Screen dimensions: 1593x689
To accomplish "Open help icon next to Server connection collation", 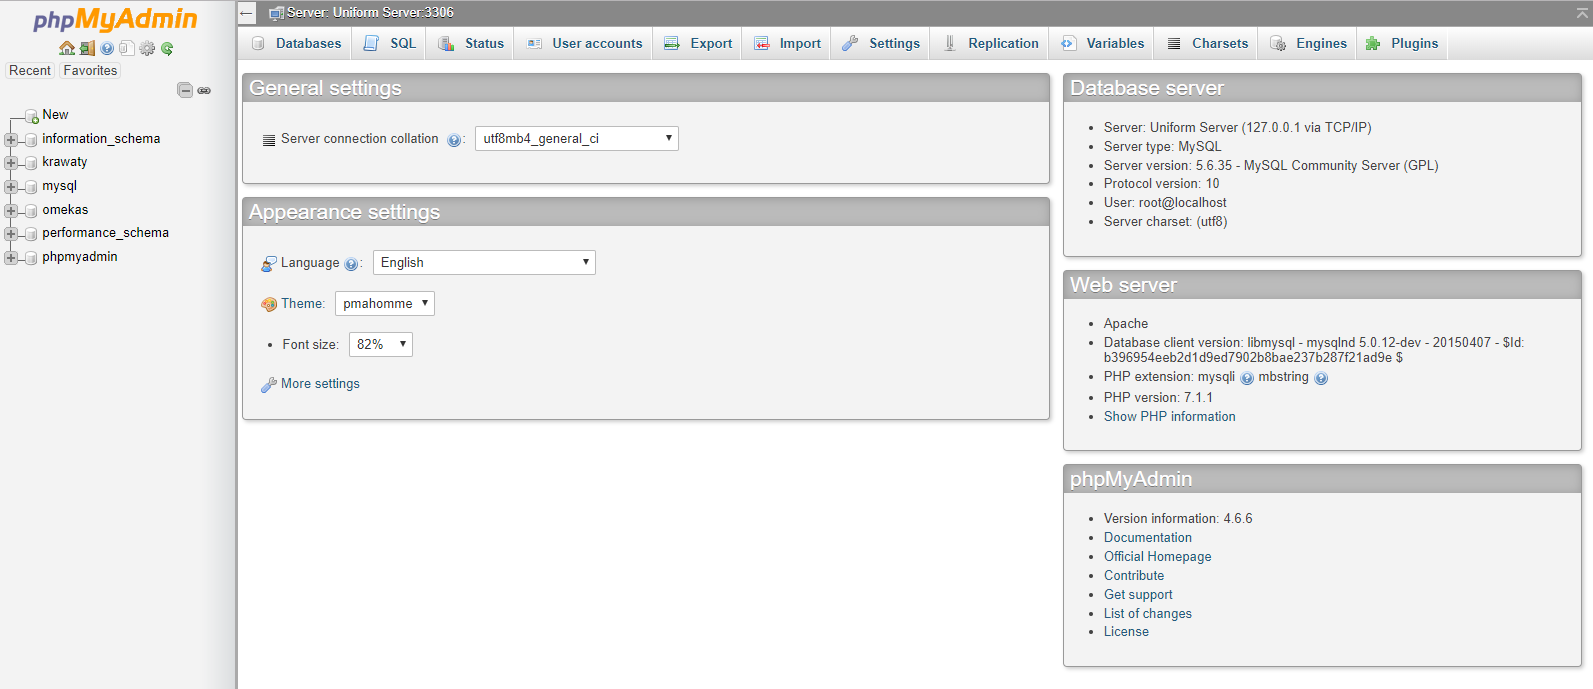I will pyautogui.click(x=454, y=140).
